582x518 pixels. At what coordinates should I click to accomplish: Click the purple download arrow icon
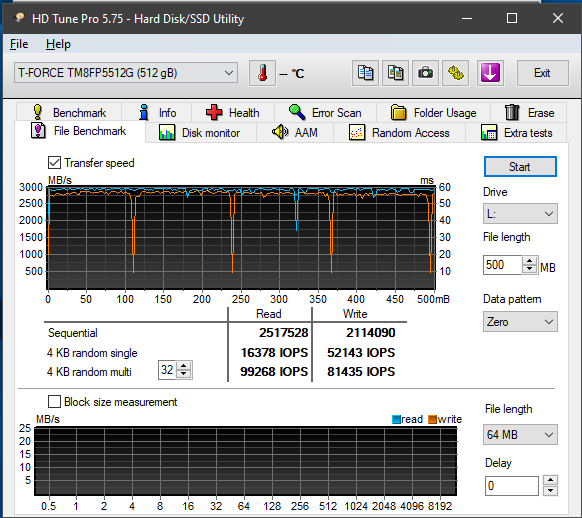click(x=490, y=73)
